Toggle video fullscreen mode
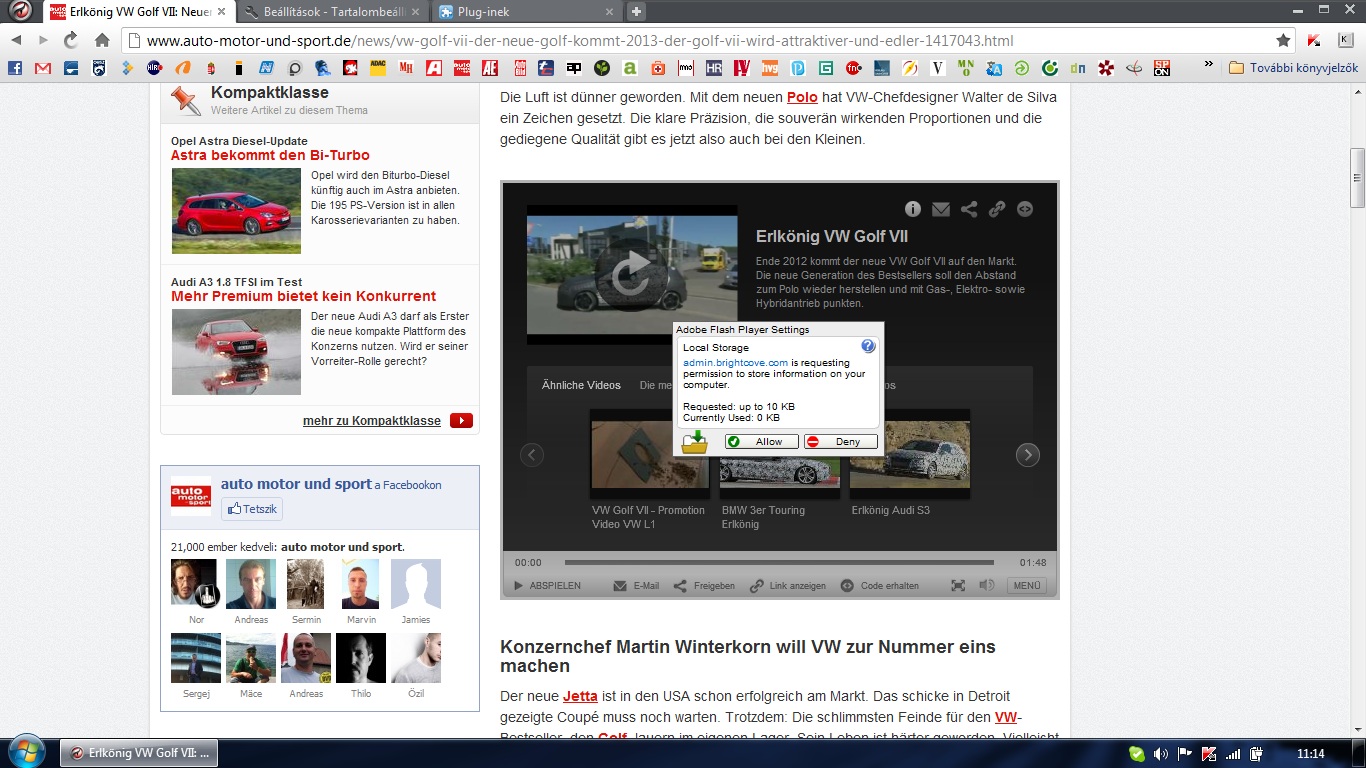Image resolution: width=1366 pixels, height=768 pixels. tap(958, 586)
